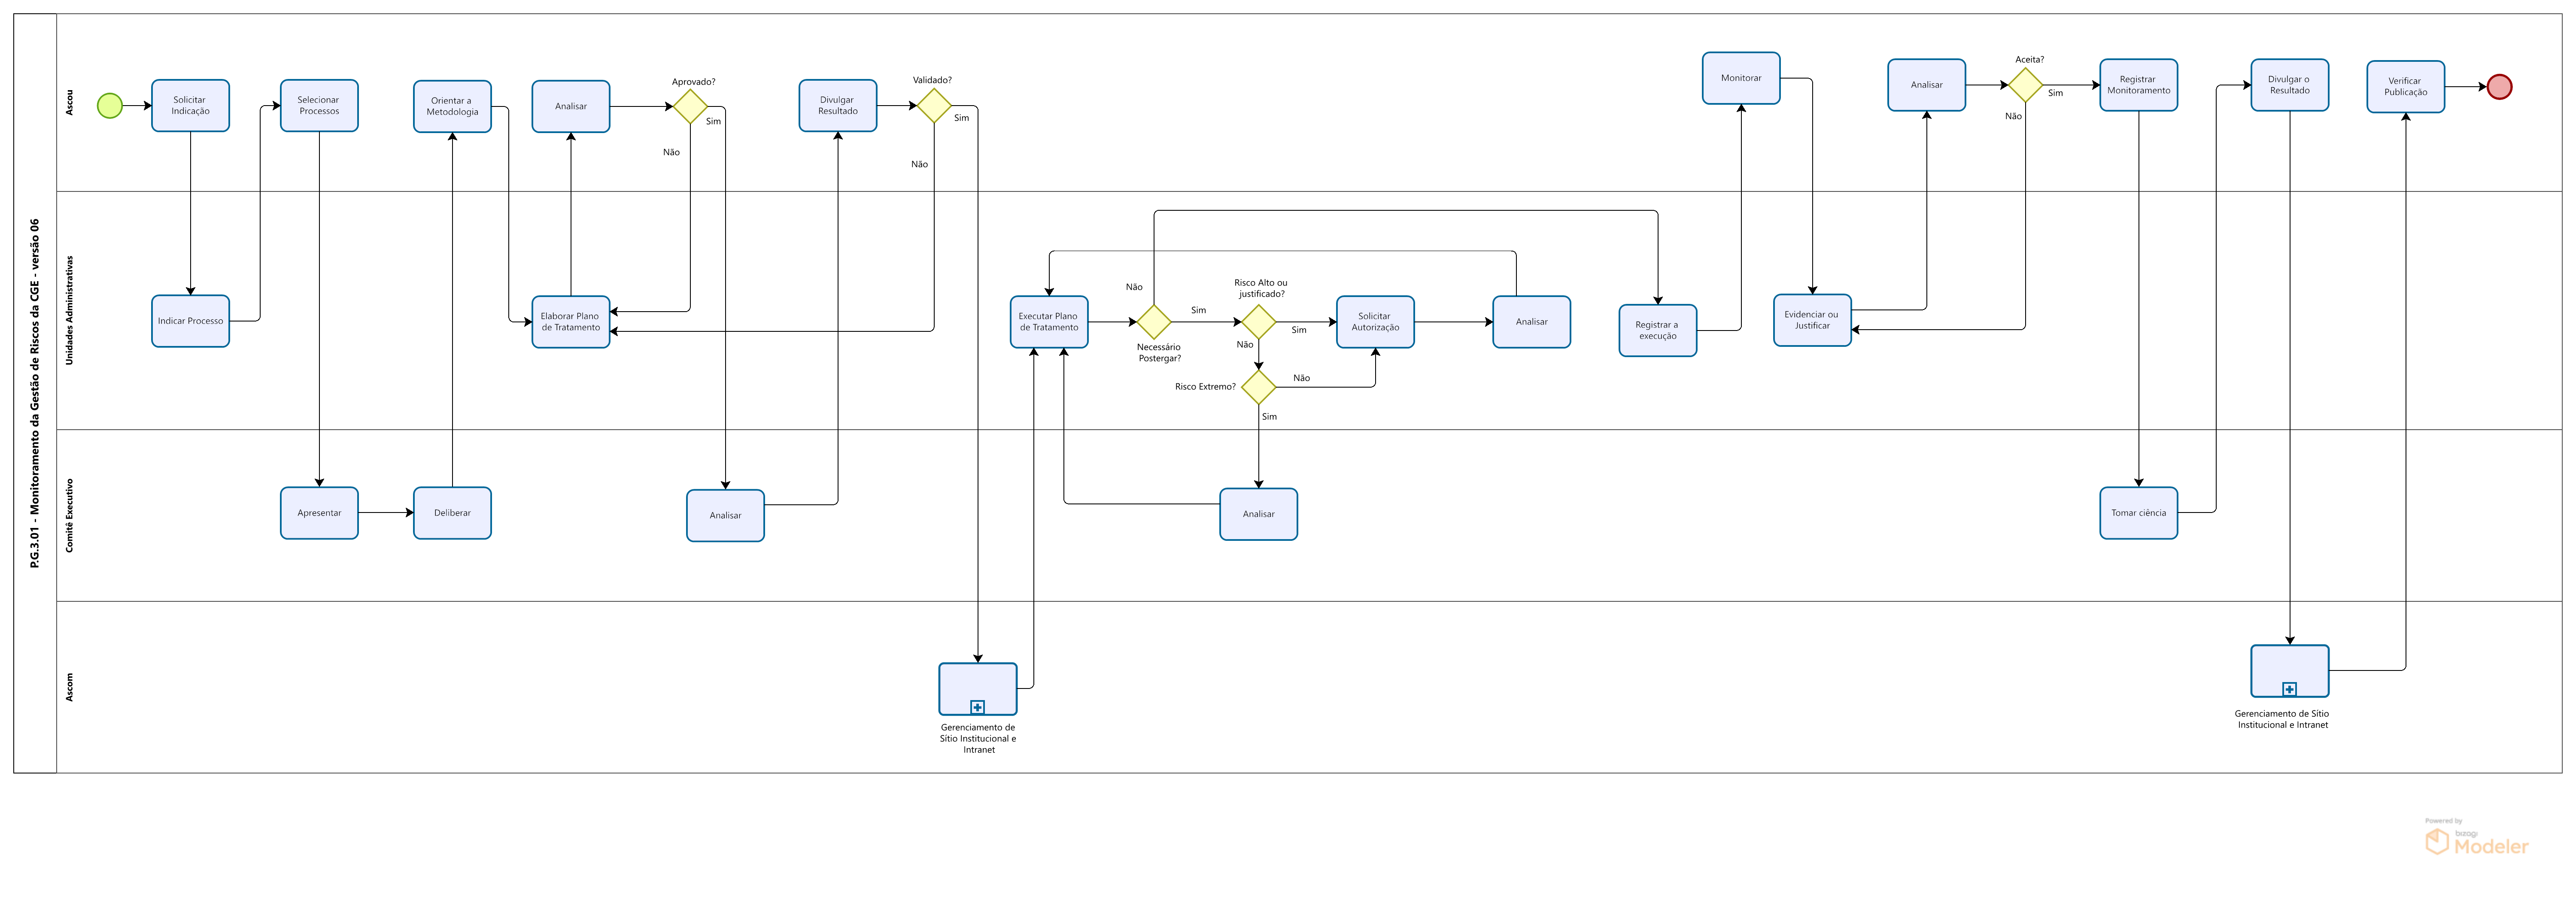Select 'Analisar' task before 'Aceita?' gateway

pyautogui.click(x=1927, y=85)
